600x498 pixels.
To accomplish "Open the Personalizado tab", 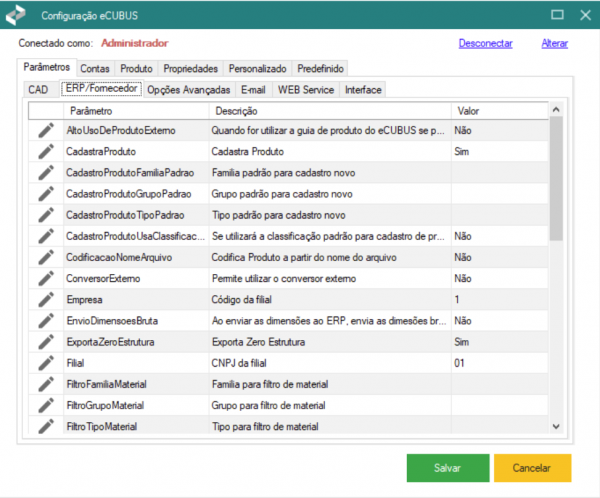I will coord(258,69).
